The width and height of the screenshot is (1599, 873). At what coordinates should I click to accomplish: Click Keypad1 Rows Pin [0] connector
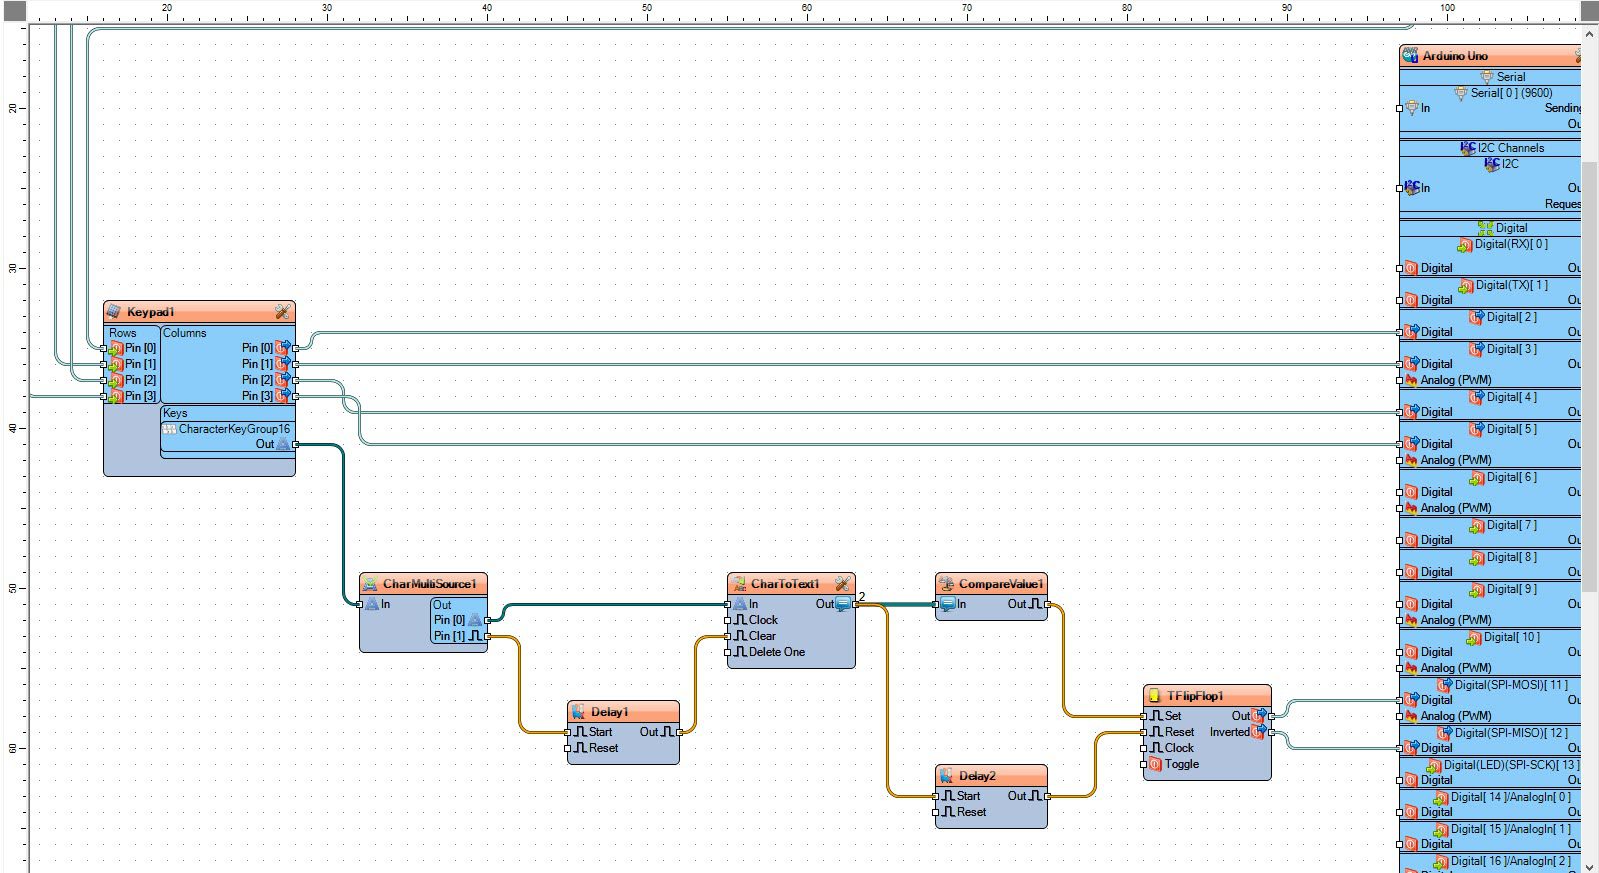coord(103,348)
